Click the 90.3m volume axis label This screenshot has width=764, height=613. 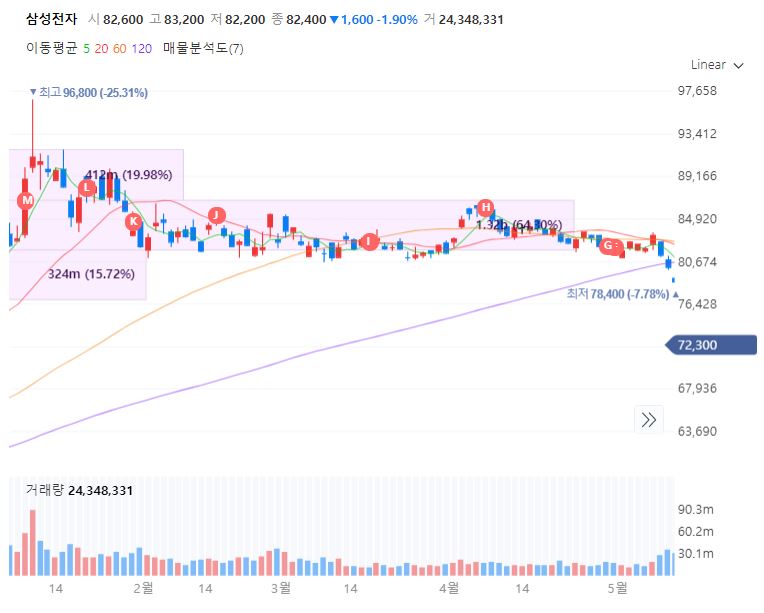point(695,510)
